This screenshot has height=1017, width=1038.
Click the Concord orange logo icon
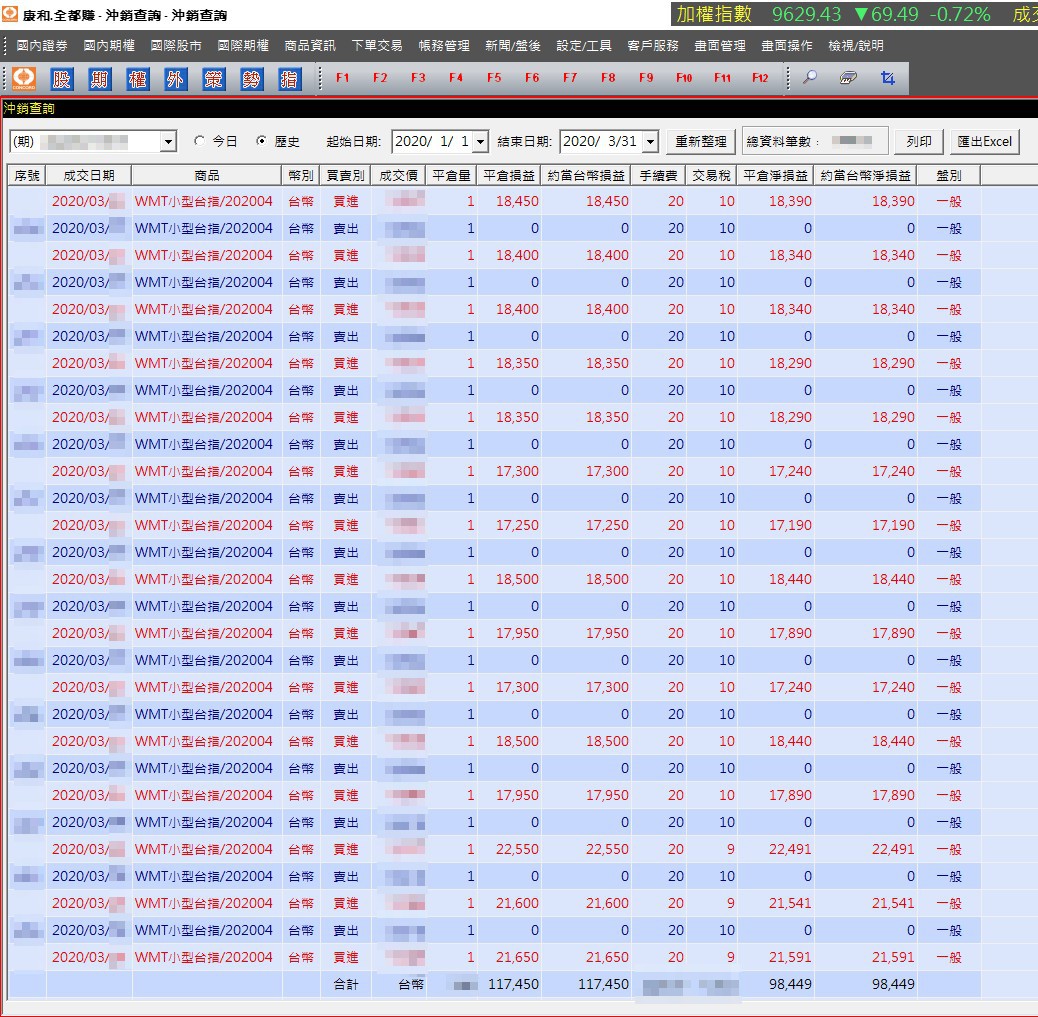tap(24, 79)
